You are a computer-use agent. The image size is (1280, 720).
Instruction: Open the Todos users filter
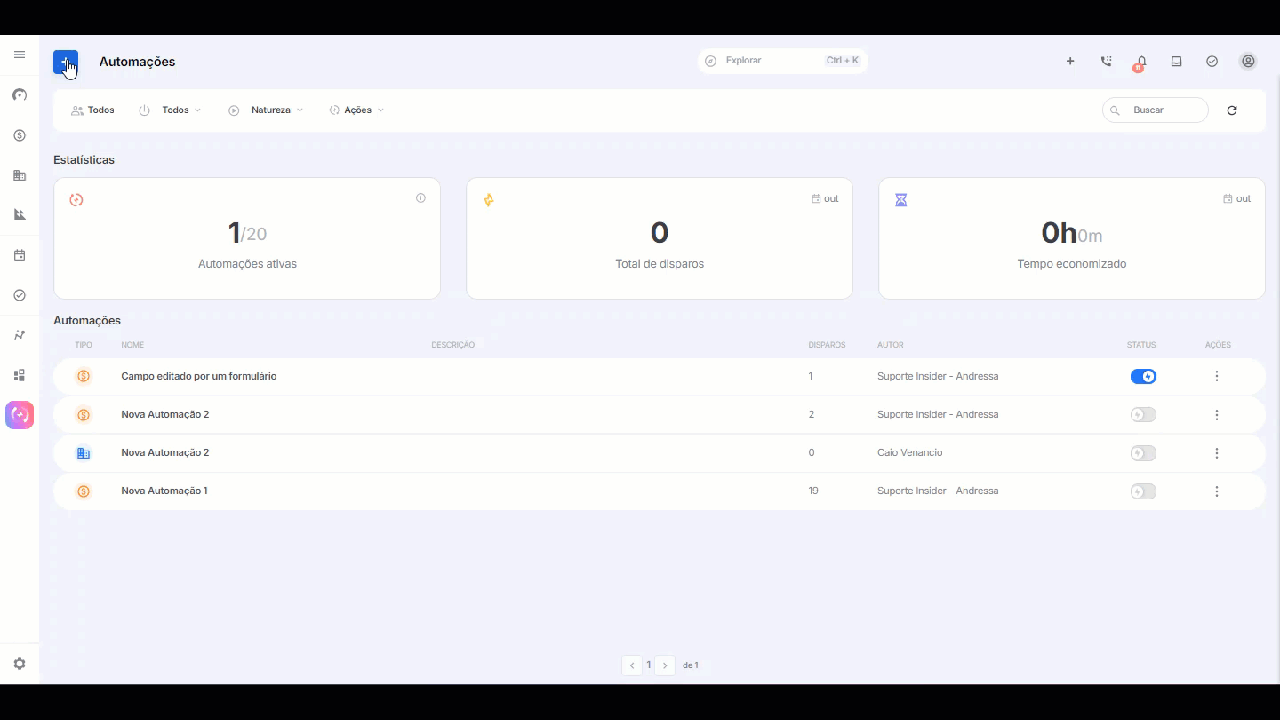[x=93, y=110]
